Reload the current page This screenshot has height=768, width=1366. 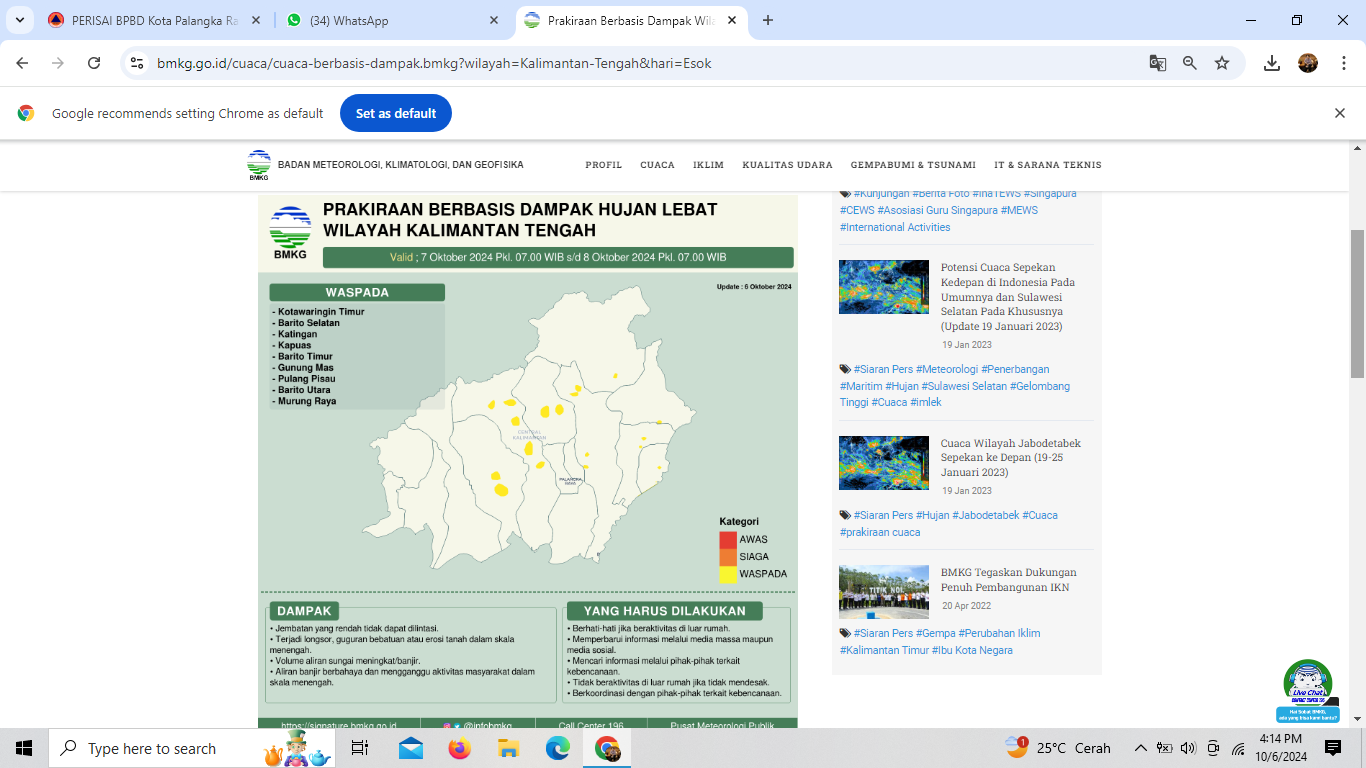click(x=94, y=63)
